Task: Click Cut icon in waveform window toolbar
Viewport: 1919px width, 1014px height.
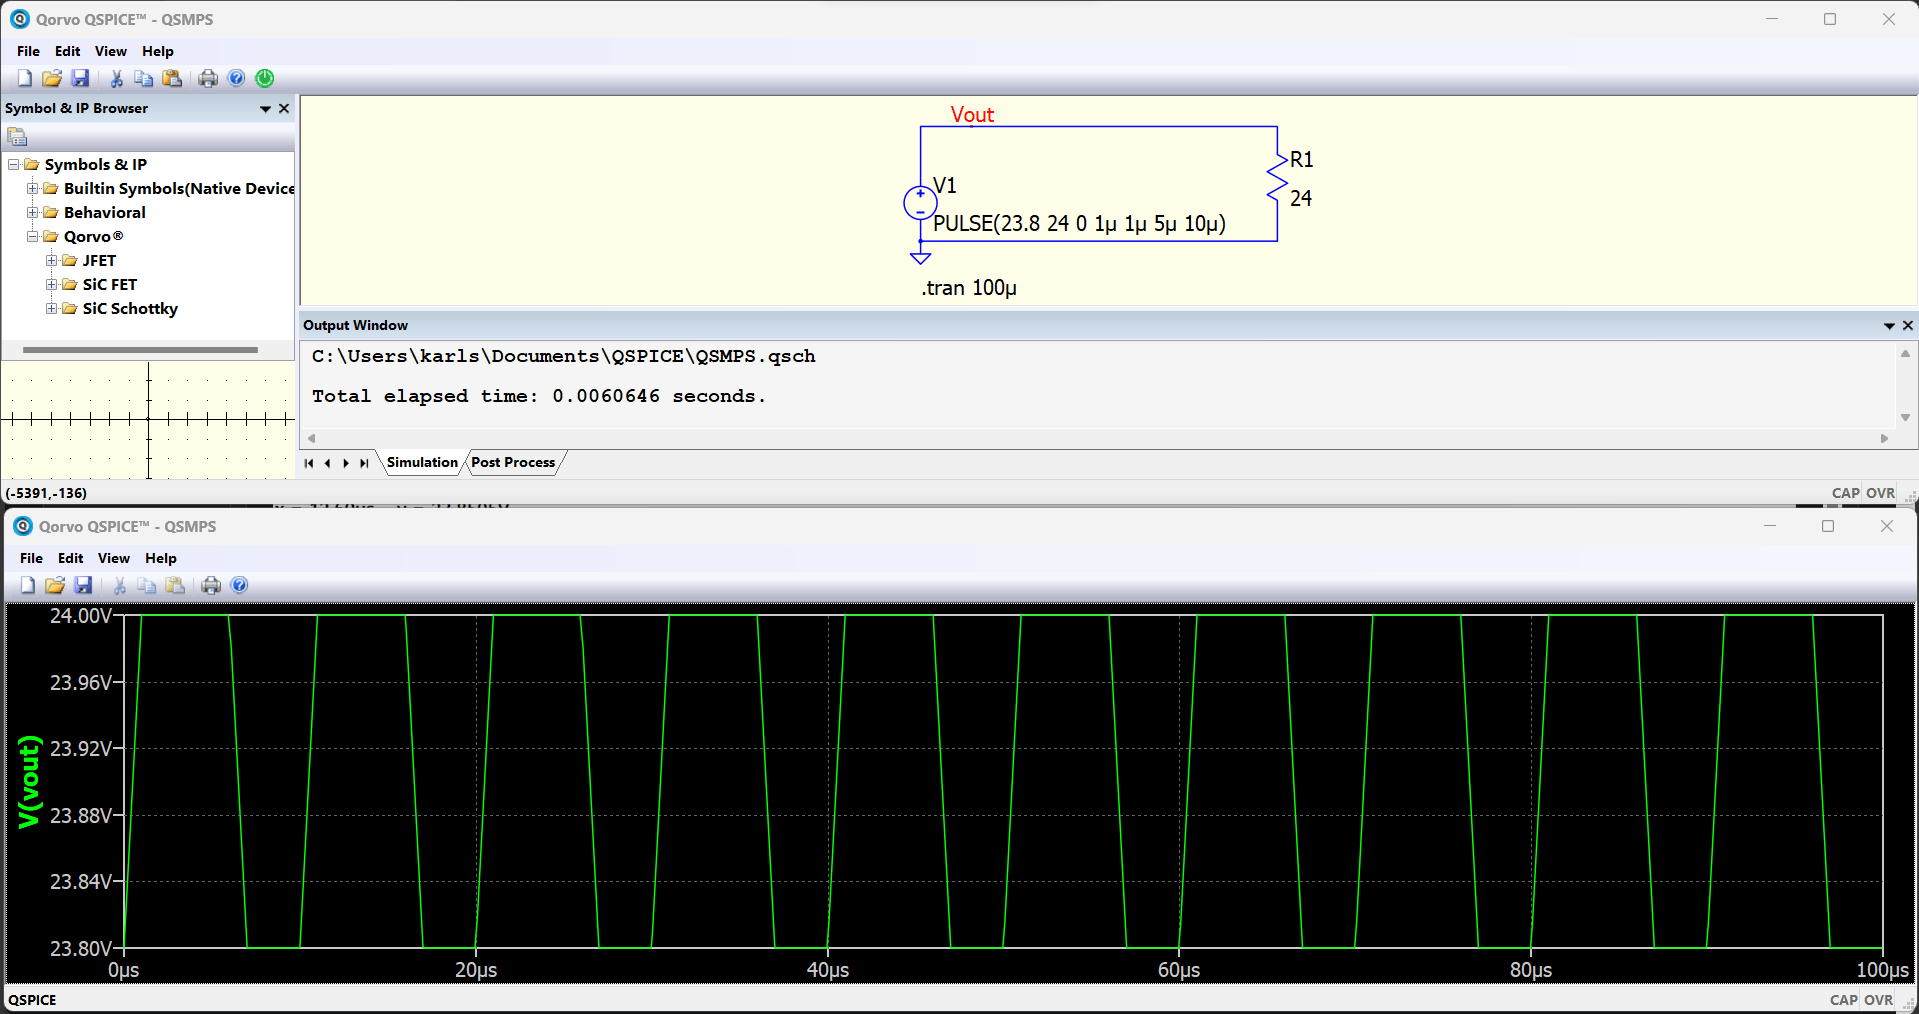Action: (119, 585)
